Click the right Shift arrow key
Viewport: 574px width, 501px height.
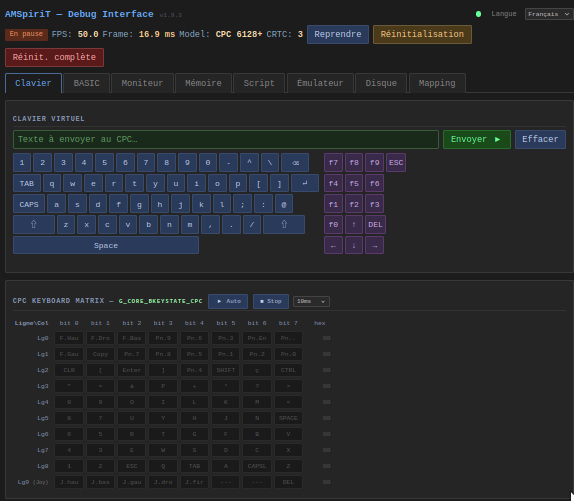[x=284, y=224]
